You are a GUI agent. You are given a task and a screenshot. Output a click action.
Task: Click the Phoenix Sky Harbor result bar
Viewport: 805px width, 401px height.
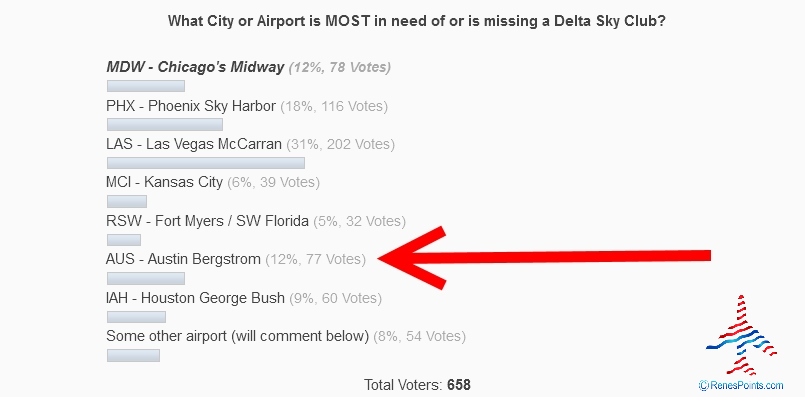tap(165, 125)
